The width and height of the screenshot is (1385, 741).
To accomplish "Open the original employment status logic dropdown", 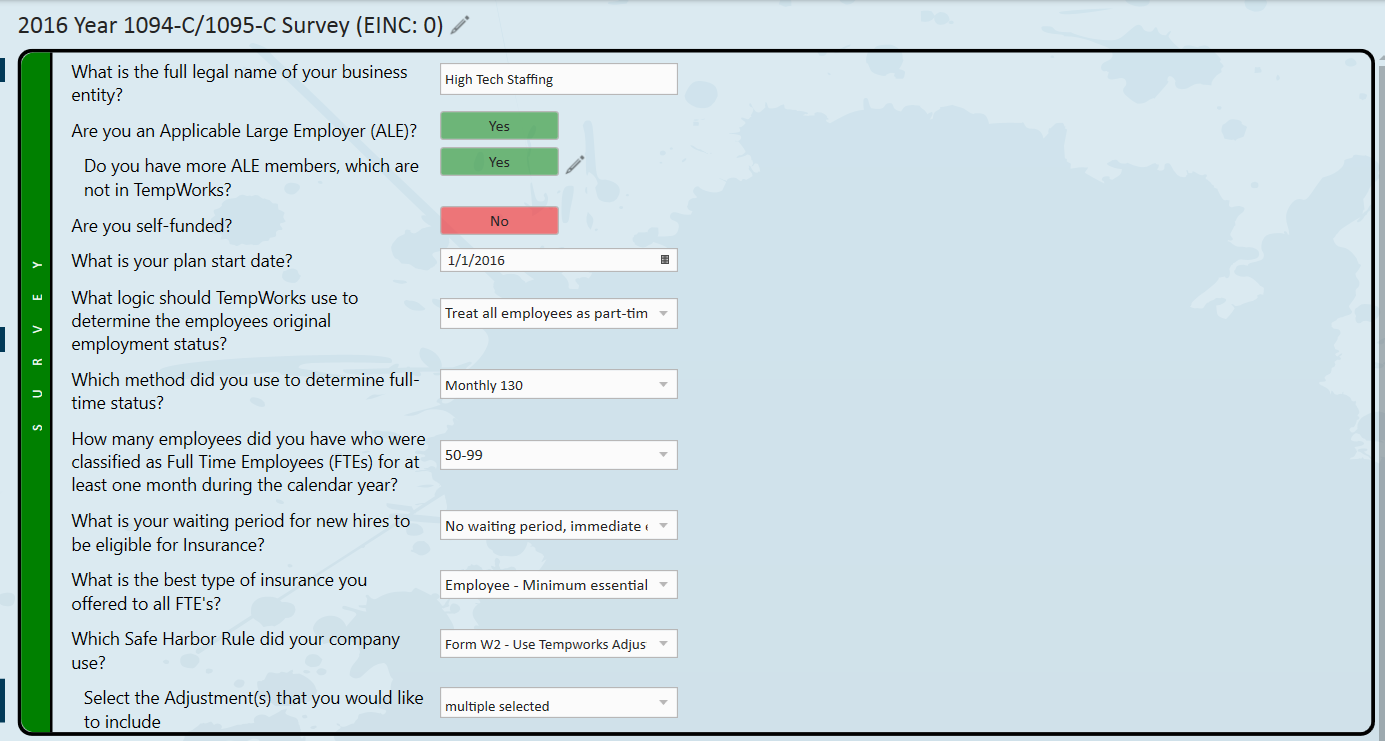I will click(558, 313).
